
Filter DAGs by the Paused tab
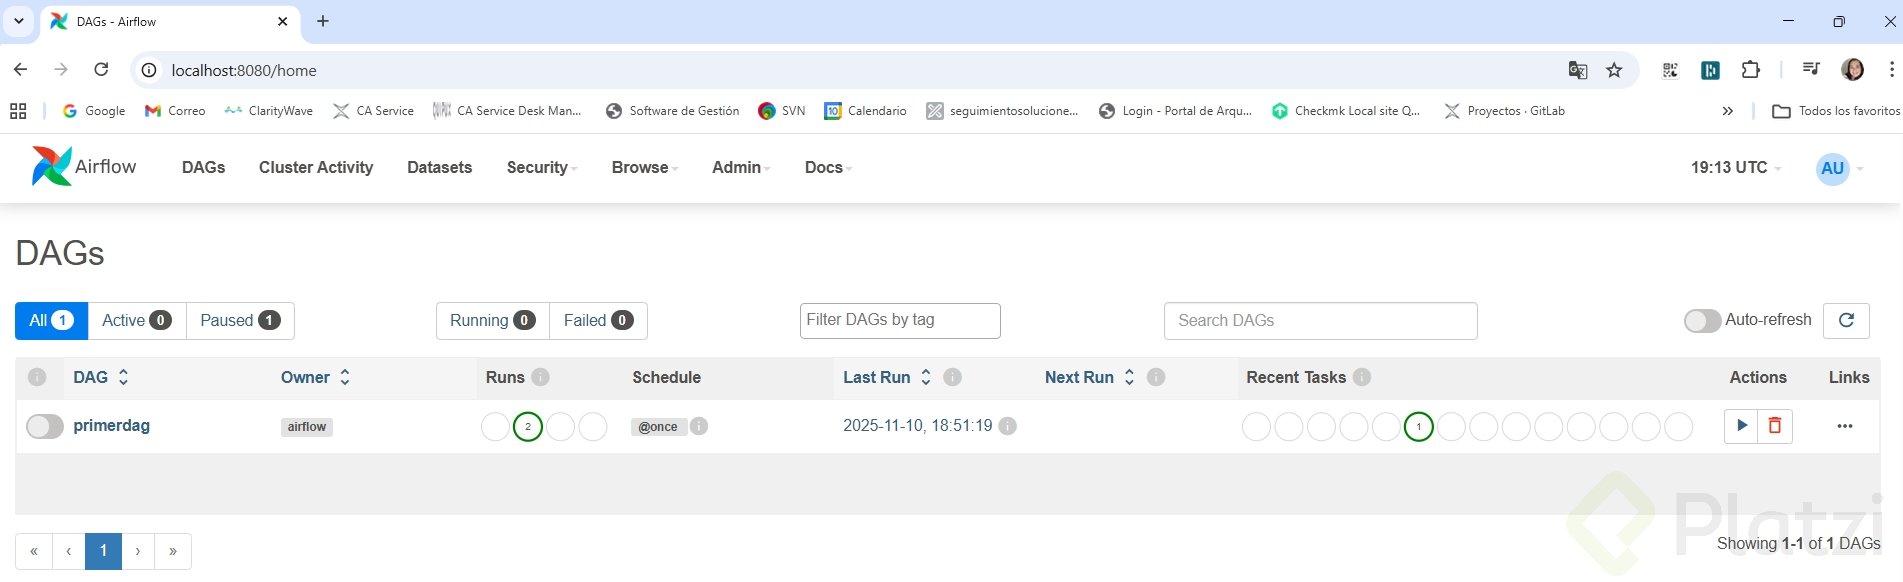click(240, 320)
